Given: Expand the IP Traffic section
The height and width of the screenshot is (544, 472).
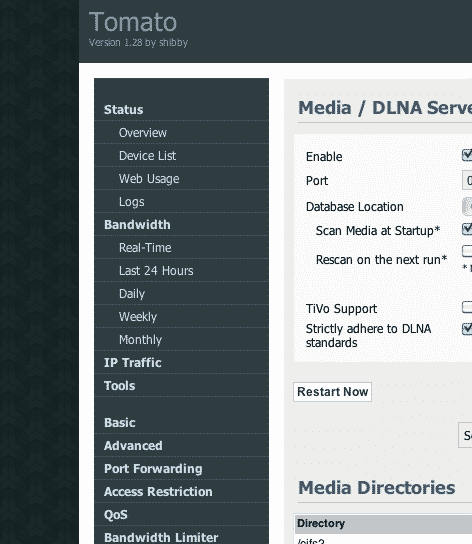Looking at the screenshot, I should (133, 363).
